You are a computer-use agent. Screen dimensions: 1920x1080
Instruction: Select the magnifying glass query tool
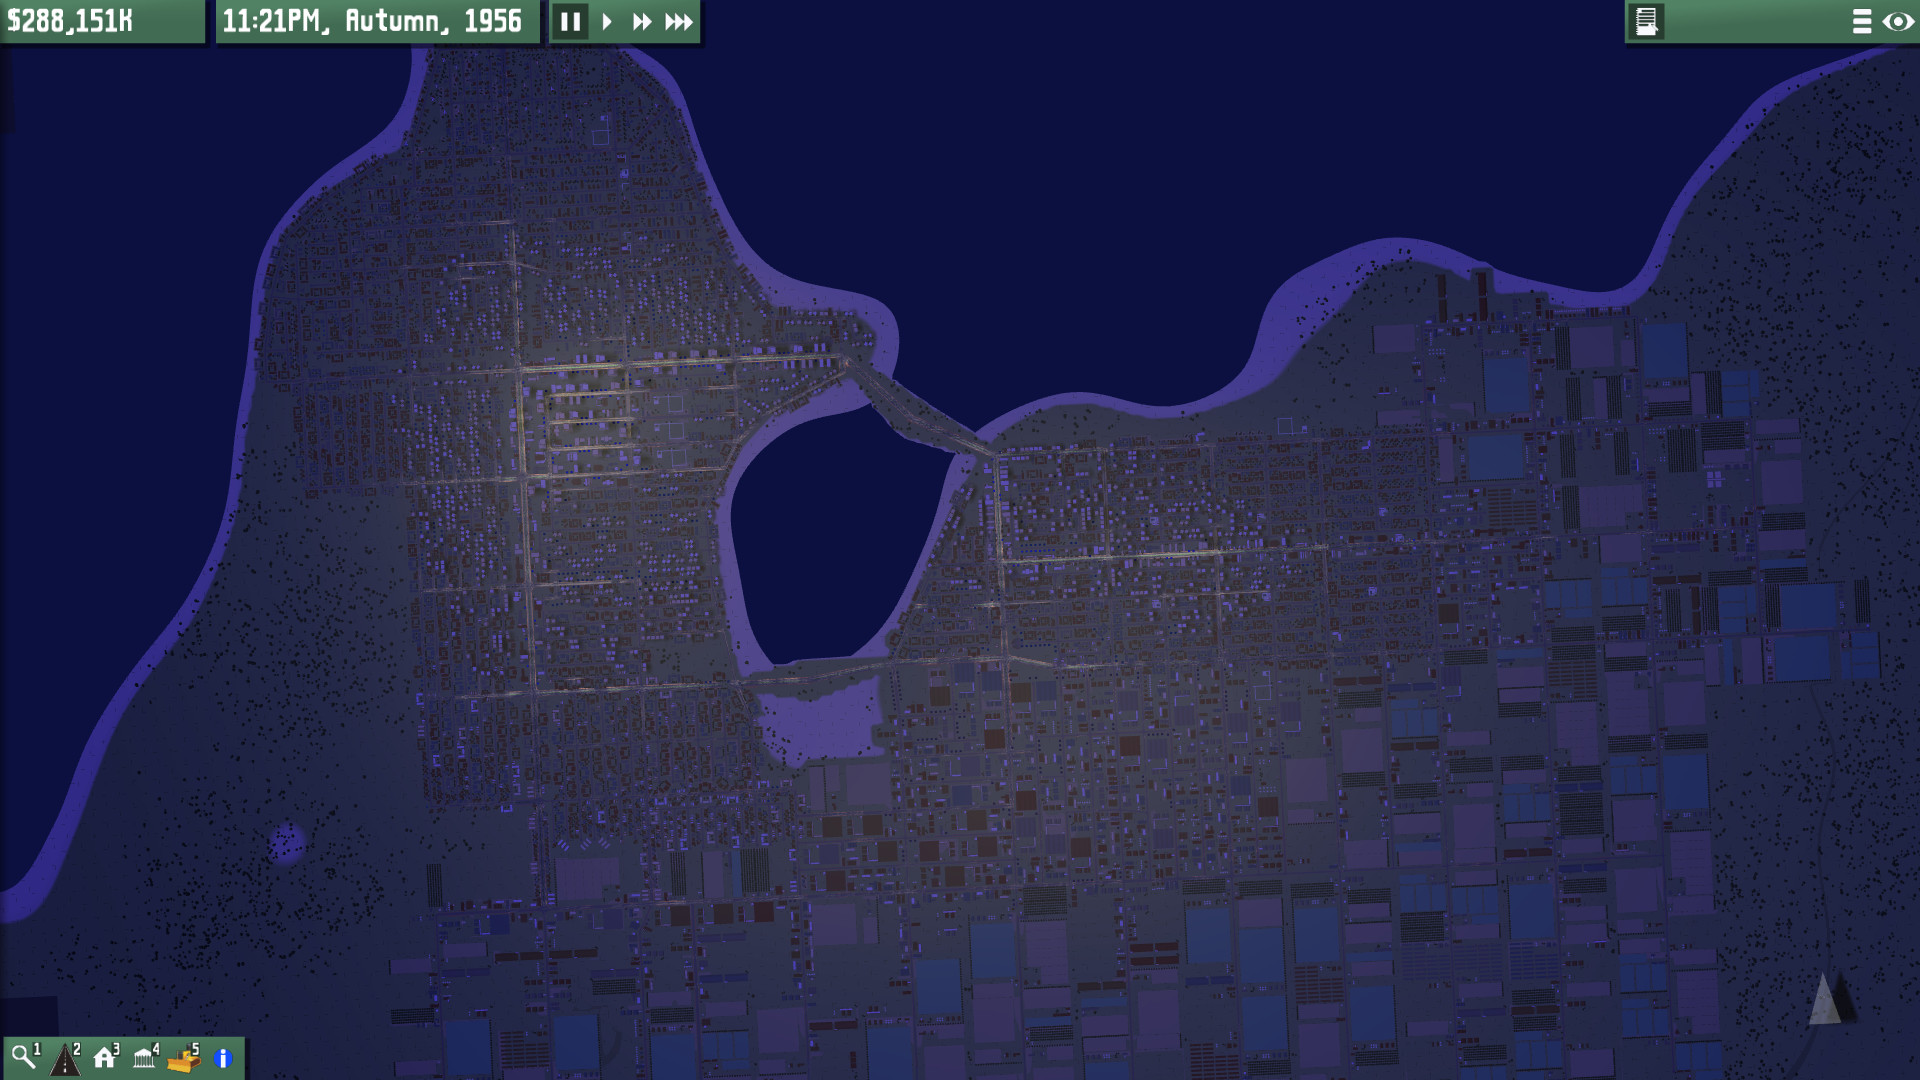[23, 1057]
